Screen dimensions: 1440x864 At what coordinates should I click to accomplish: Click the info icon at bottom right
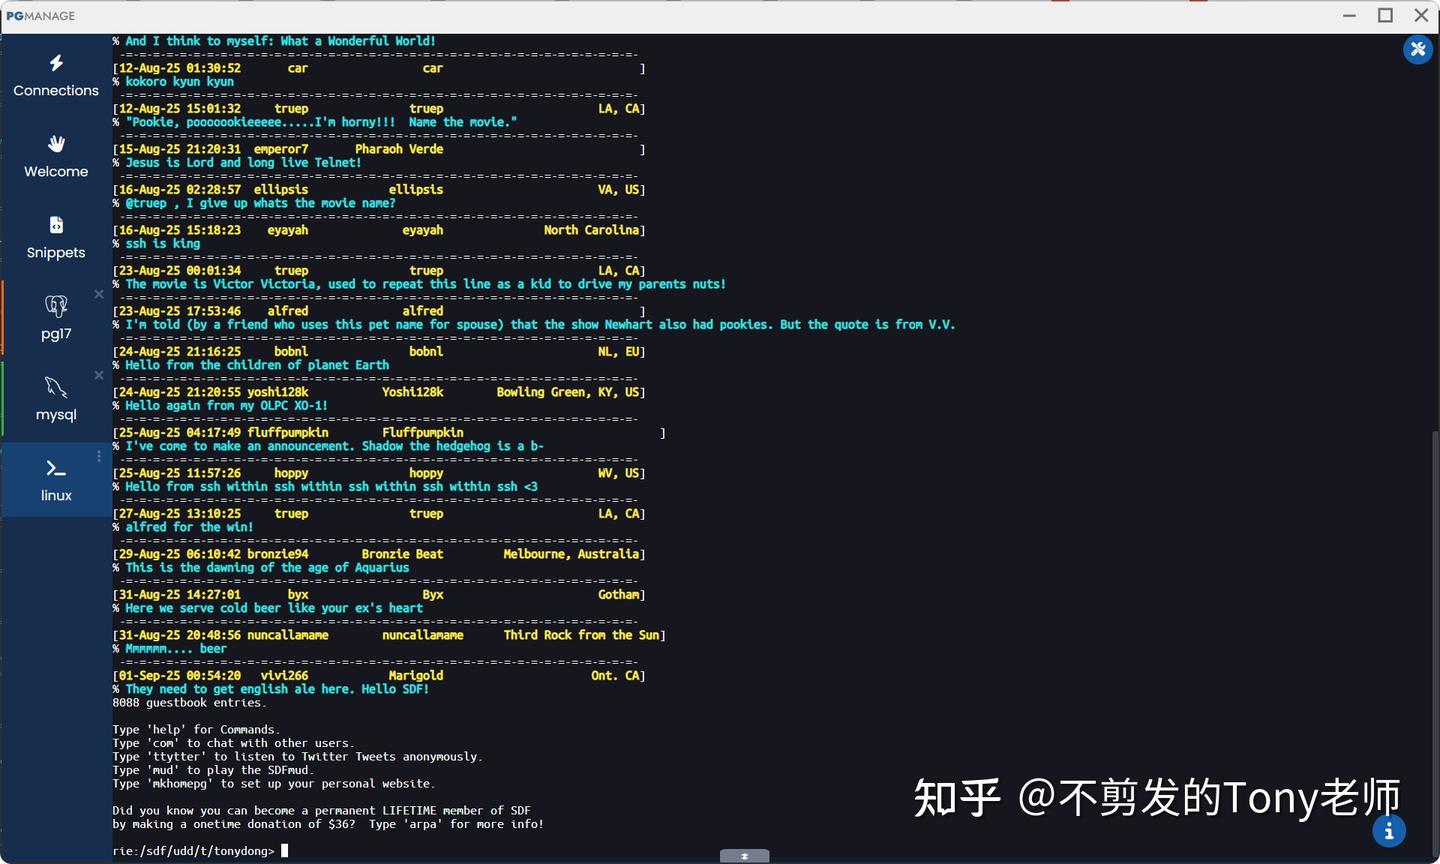click(1388, 830)
